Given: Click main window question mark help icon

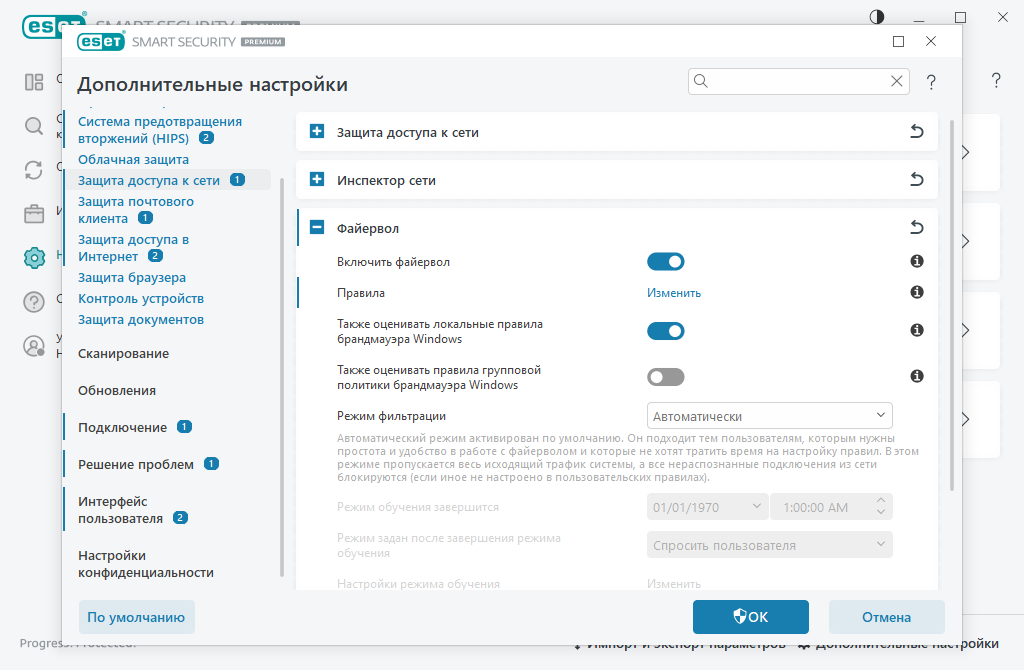Looking at the screenshot, I should pos(996,80).
